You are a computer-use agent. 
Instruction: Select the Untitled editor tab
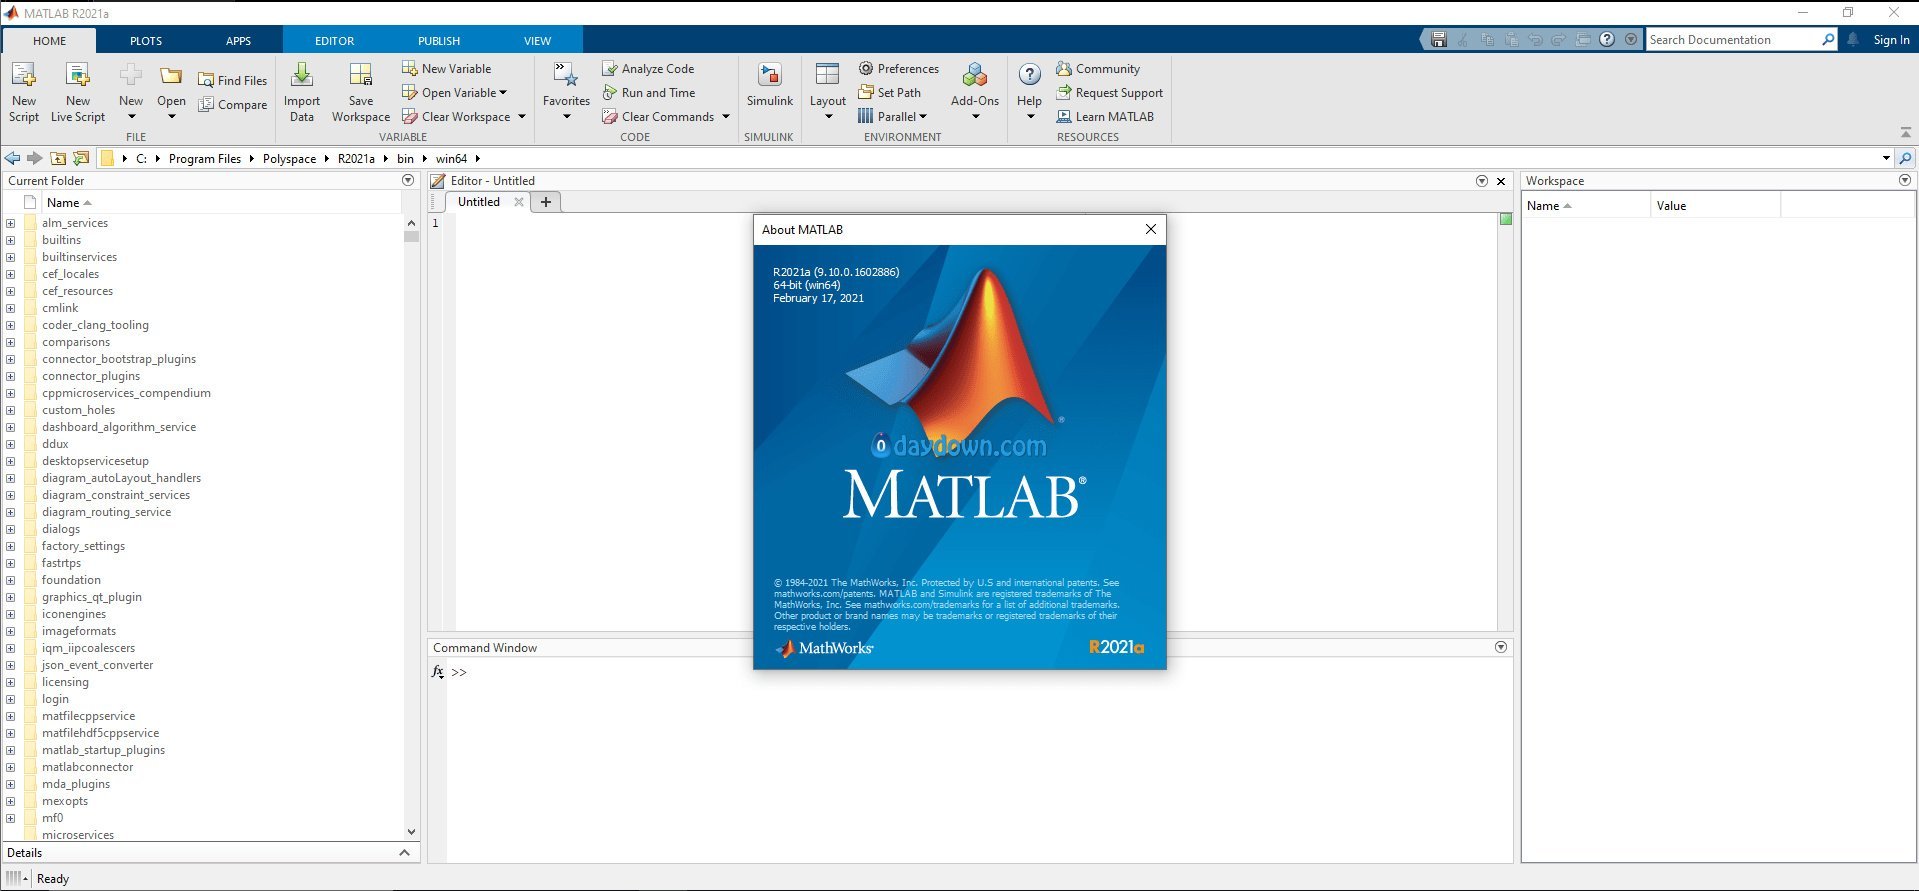(479, 201)
